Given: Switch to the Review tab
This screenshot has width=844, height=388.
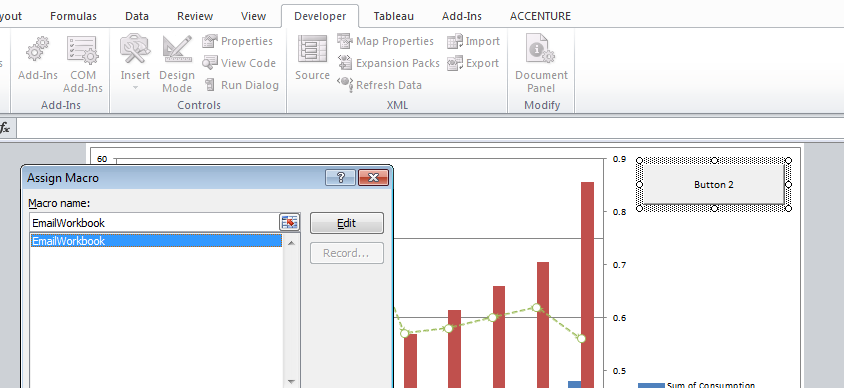Looking at the screenshot, I should coord(195,16).
